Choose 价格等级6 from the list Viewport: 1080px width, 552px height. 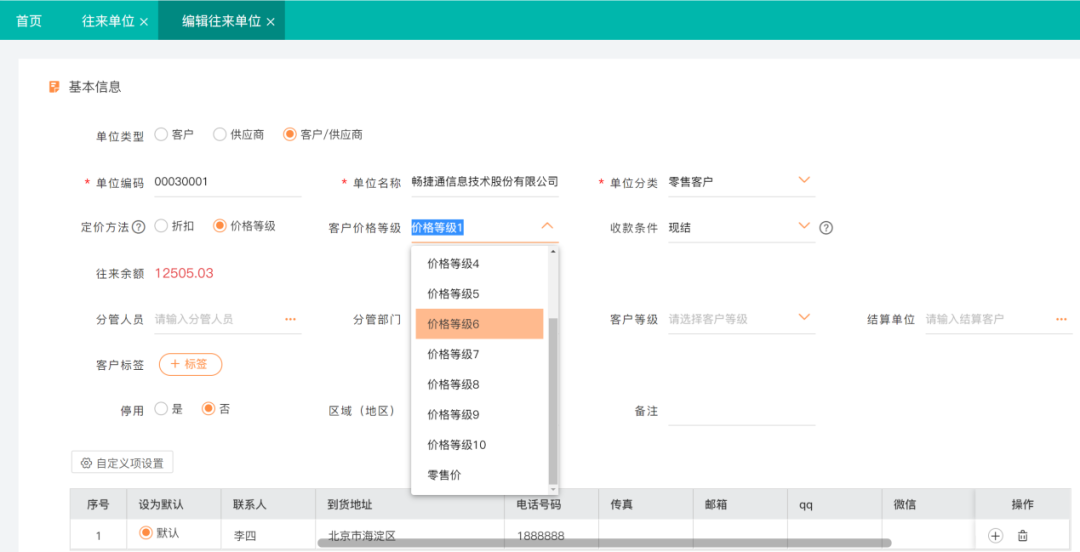pyautogui.click(x=479, y=324)
